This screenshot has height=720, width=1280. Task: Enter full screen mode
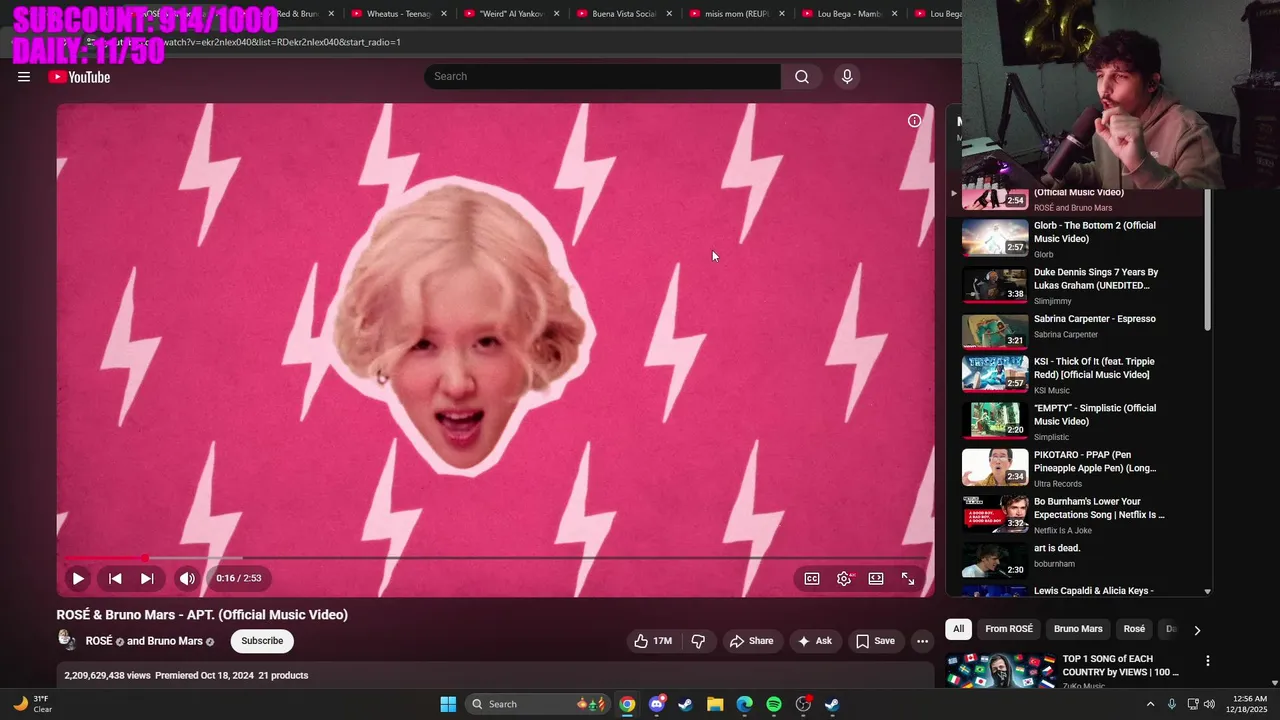click(x=908, y=578)
